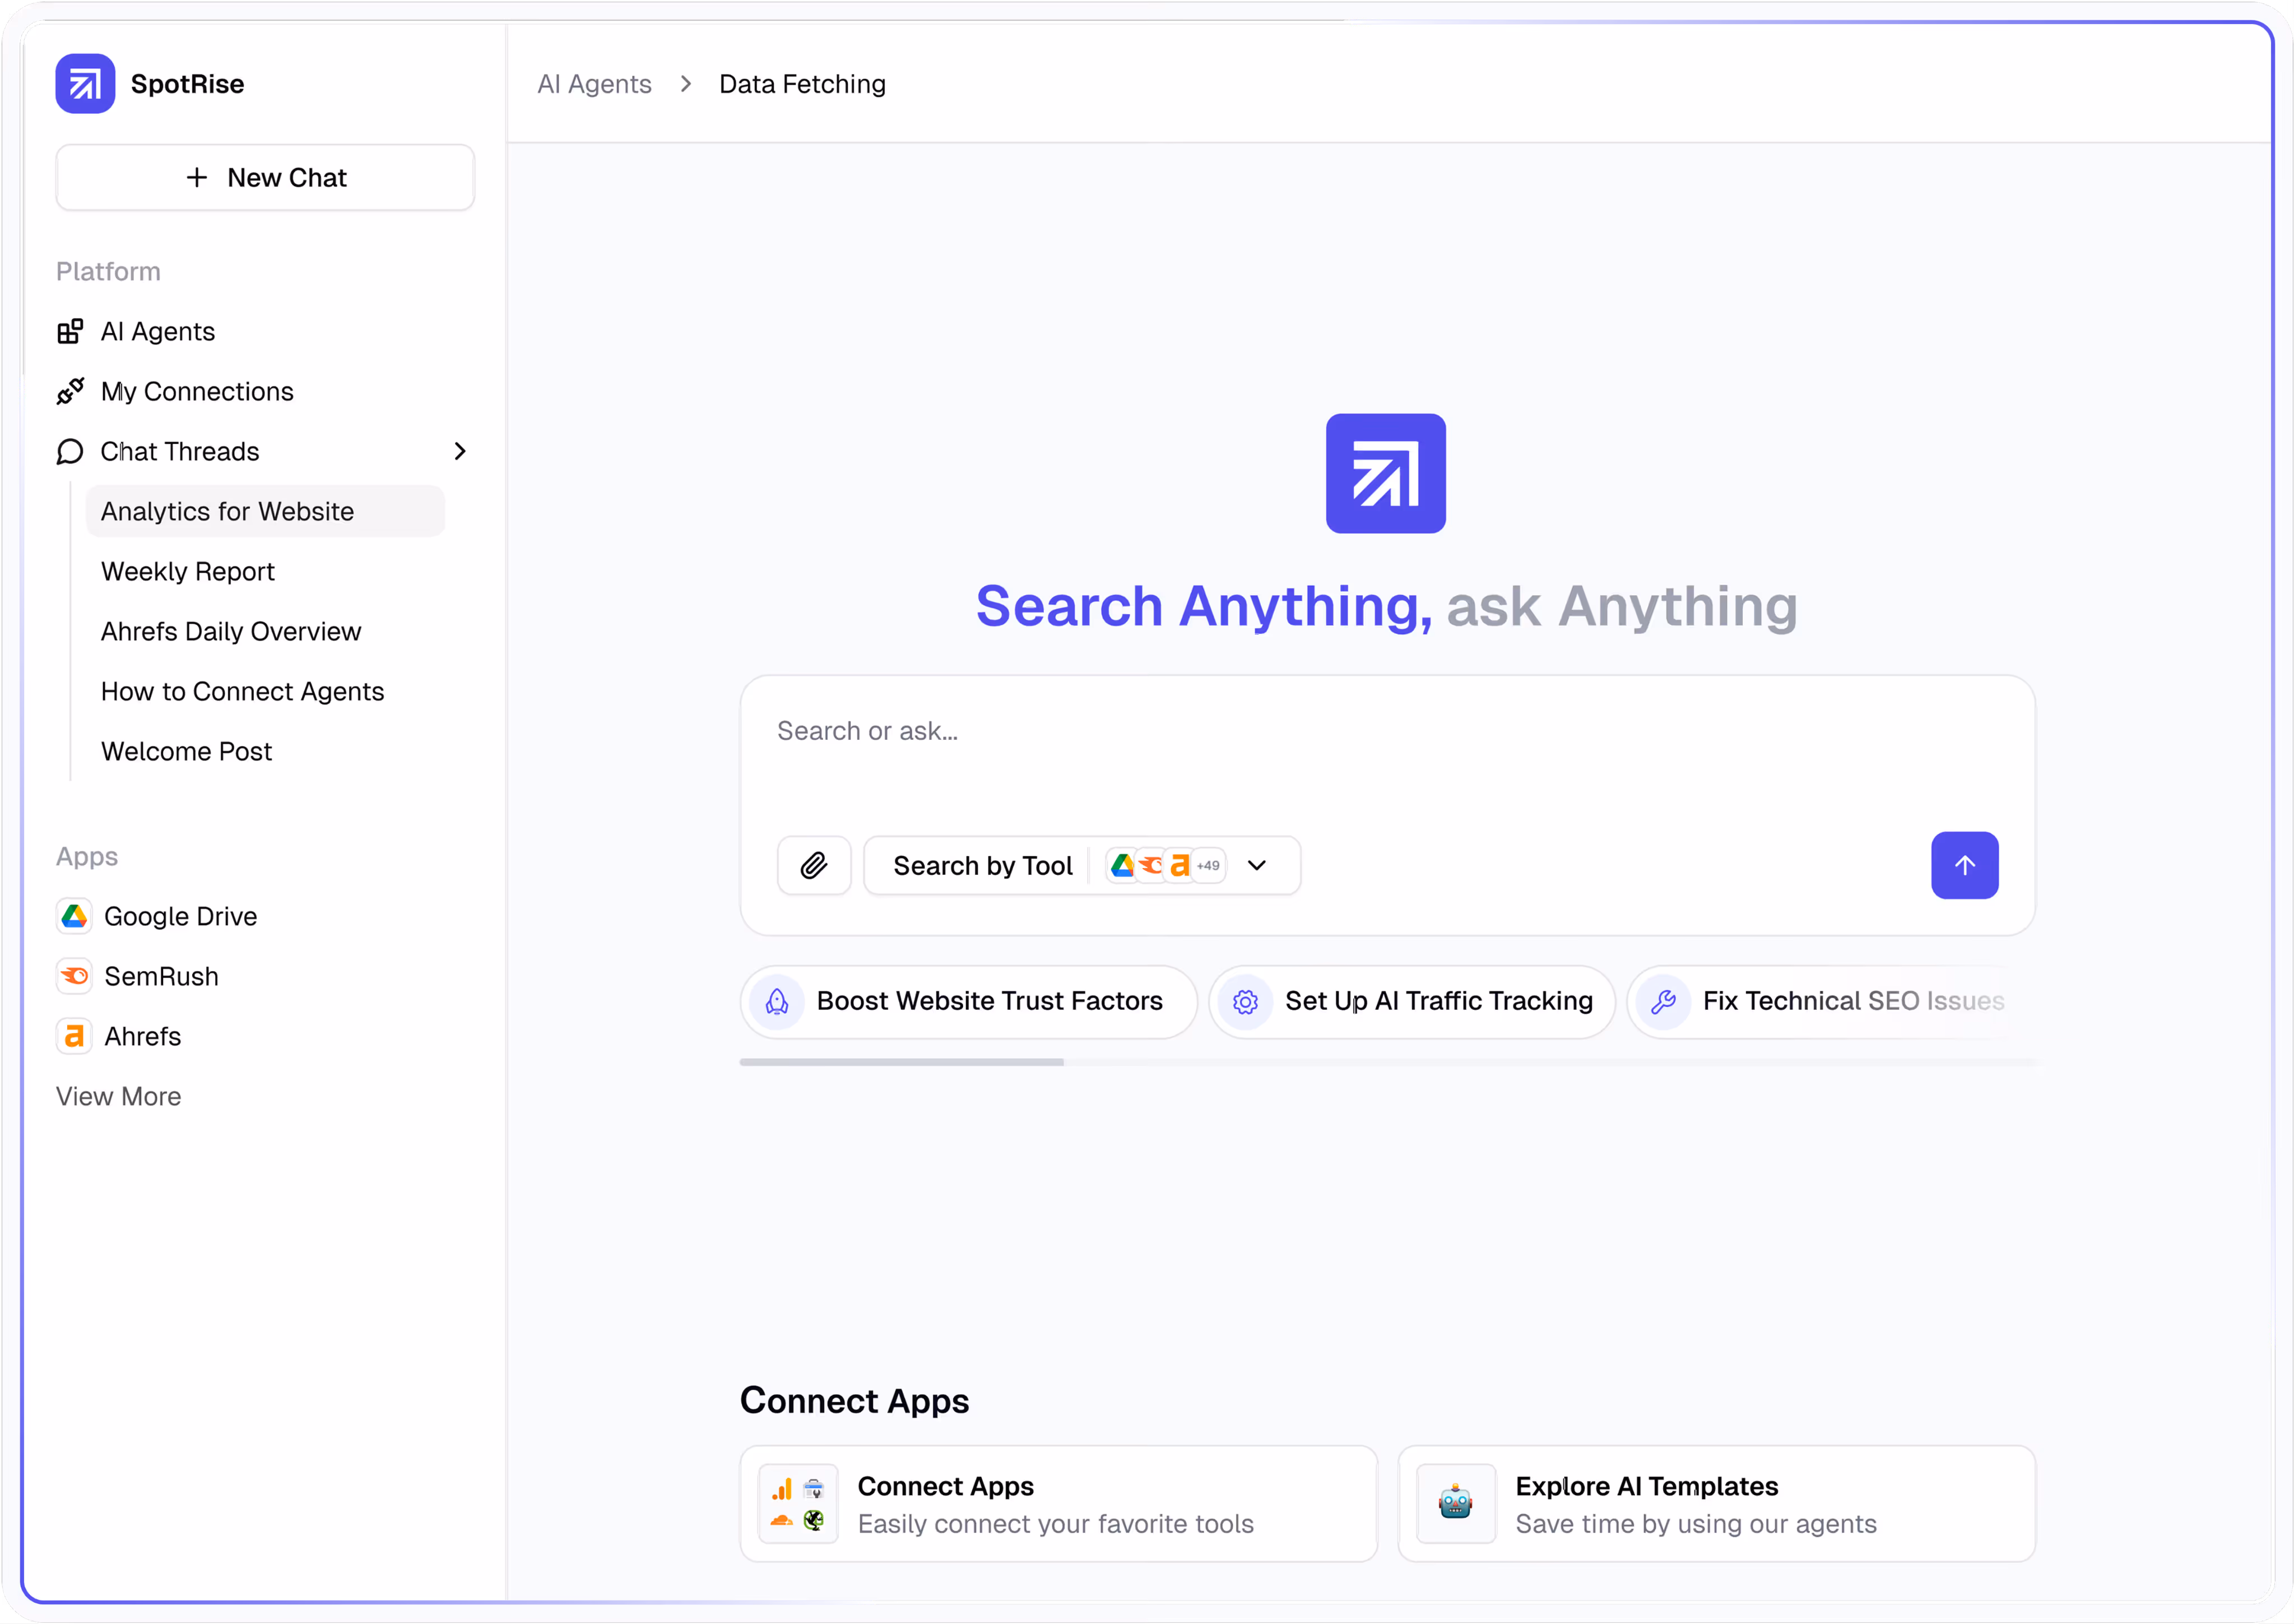Click the robot icon in Explore AI Templates
This screenshot has height=1624, width=2294.
coord(1455,1503)
